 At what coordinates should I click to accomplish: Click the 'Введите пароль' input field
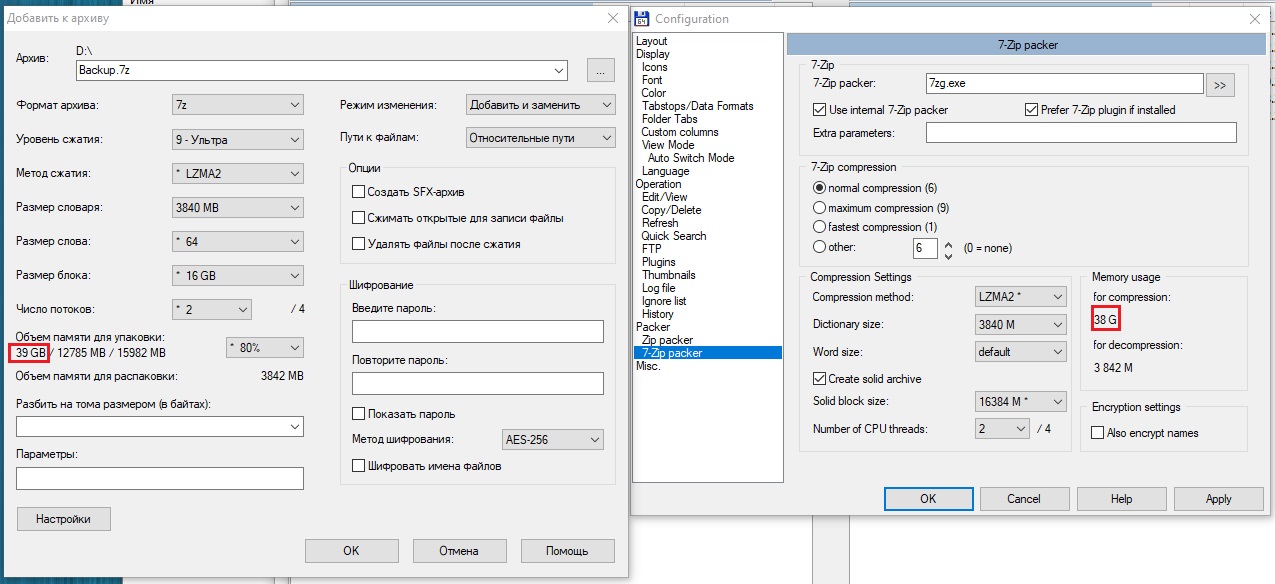point(478,331)
